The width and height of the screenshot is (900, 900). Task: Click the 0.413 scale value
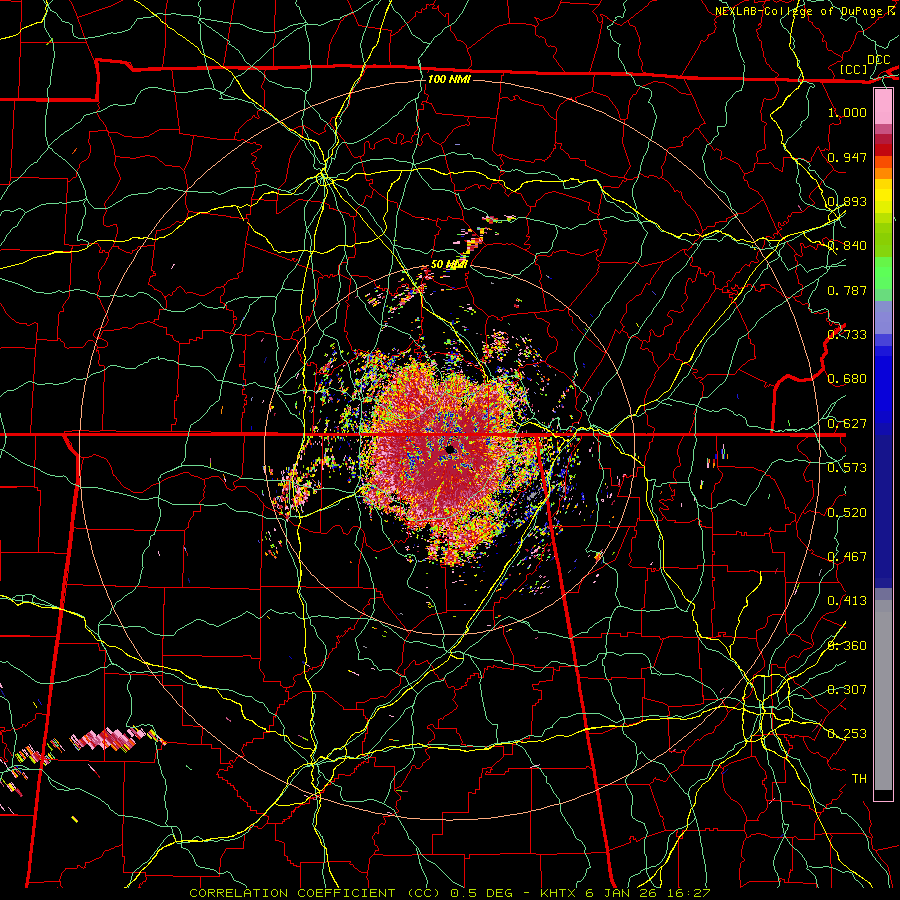coord(847,601)
